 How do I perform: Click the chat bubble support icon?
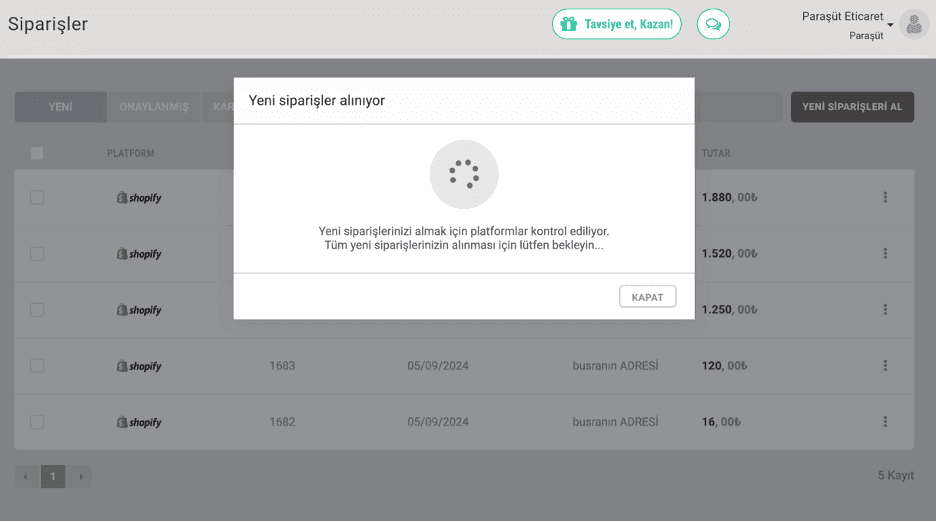pos(713,24)
